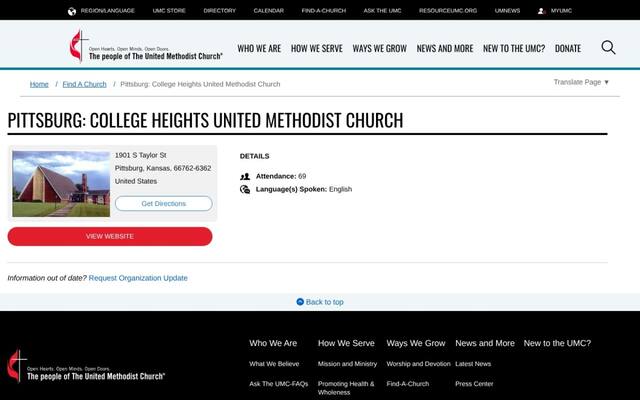640x400 pixels.
Task: Open the News and More main menu
Action: pyautogui.click(x=445, y=48)
